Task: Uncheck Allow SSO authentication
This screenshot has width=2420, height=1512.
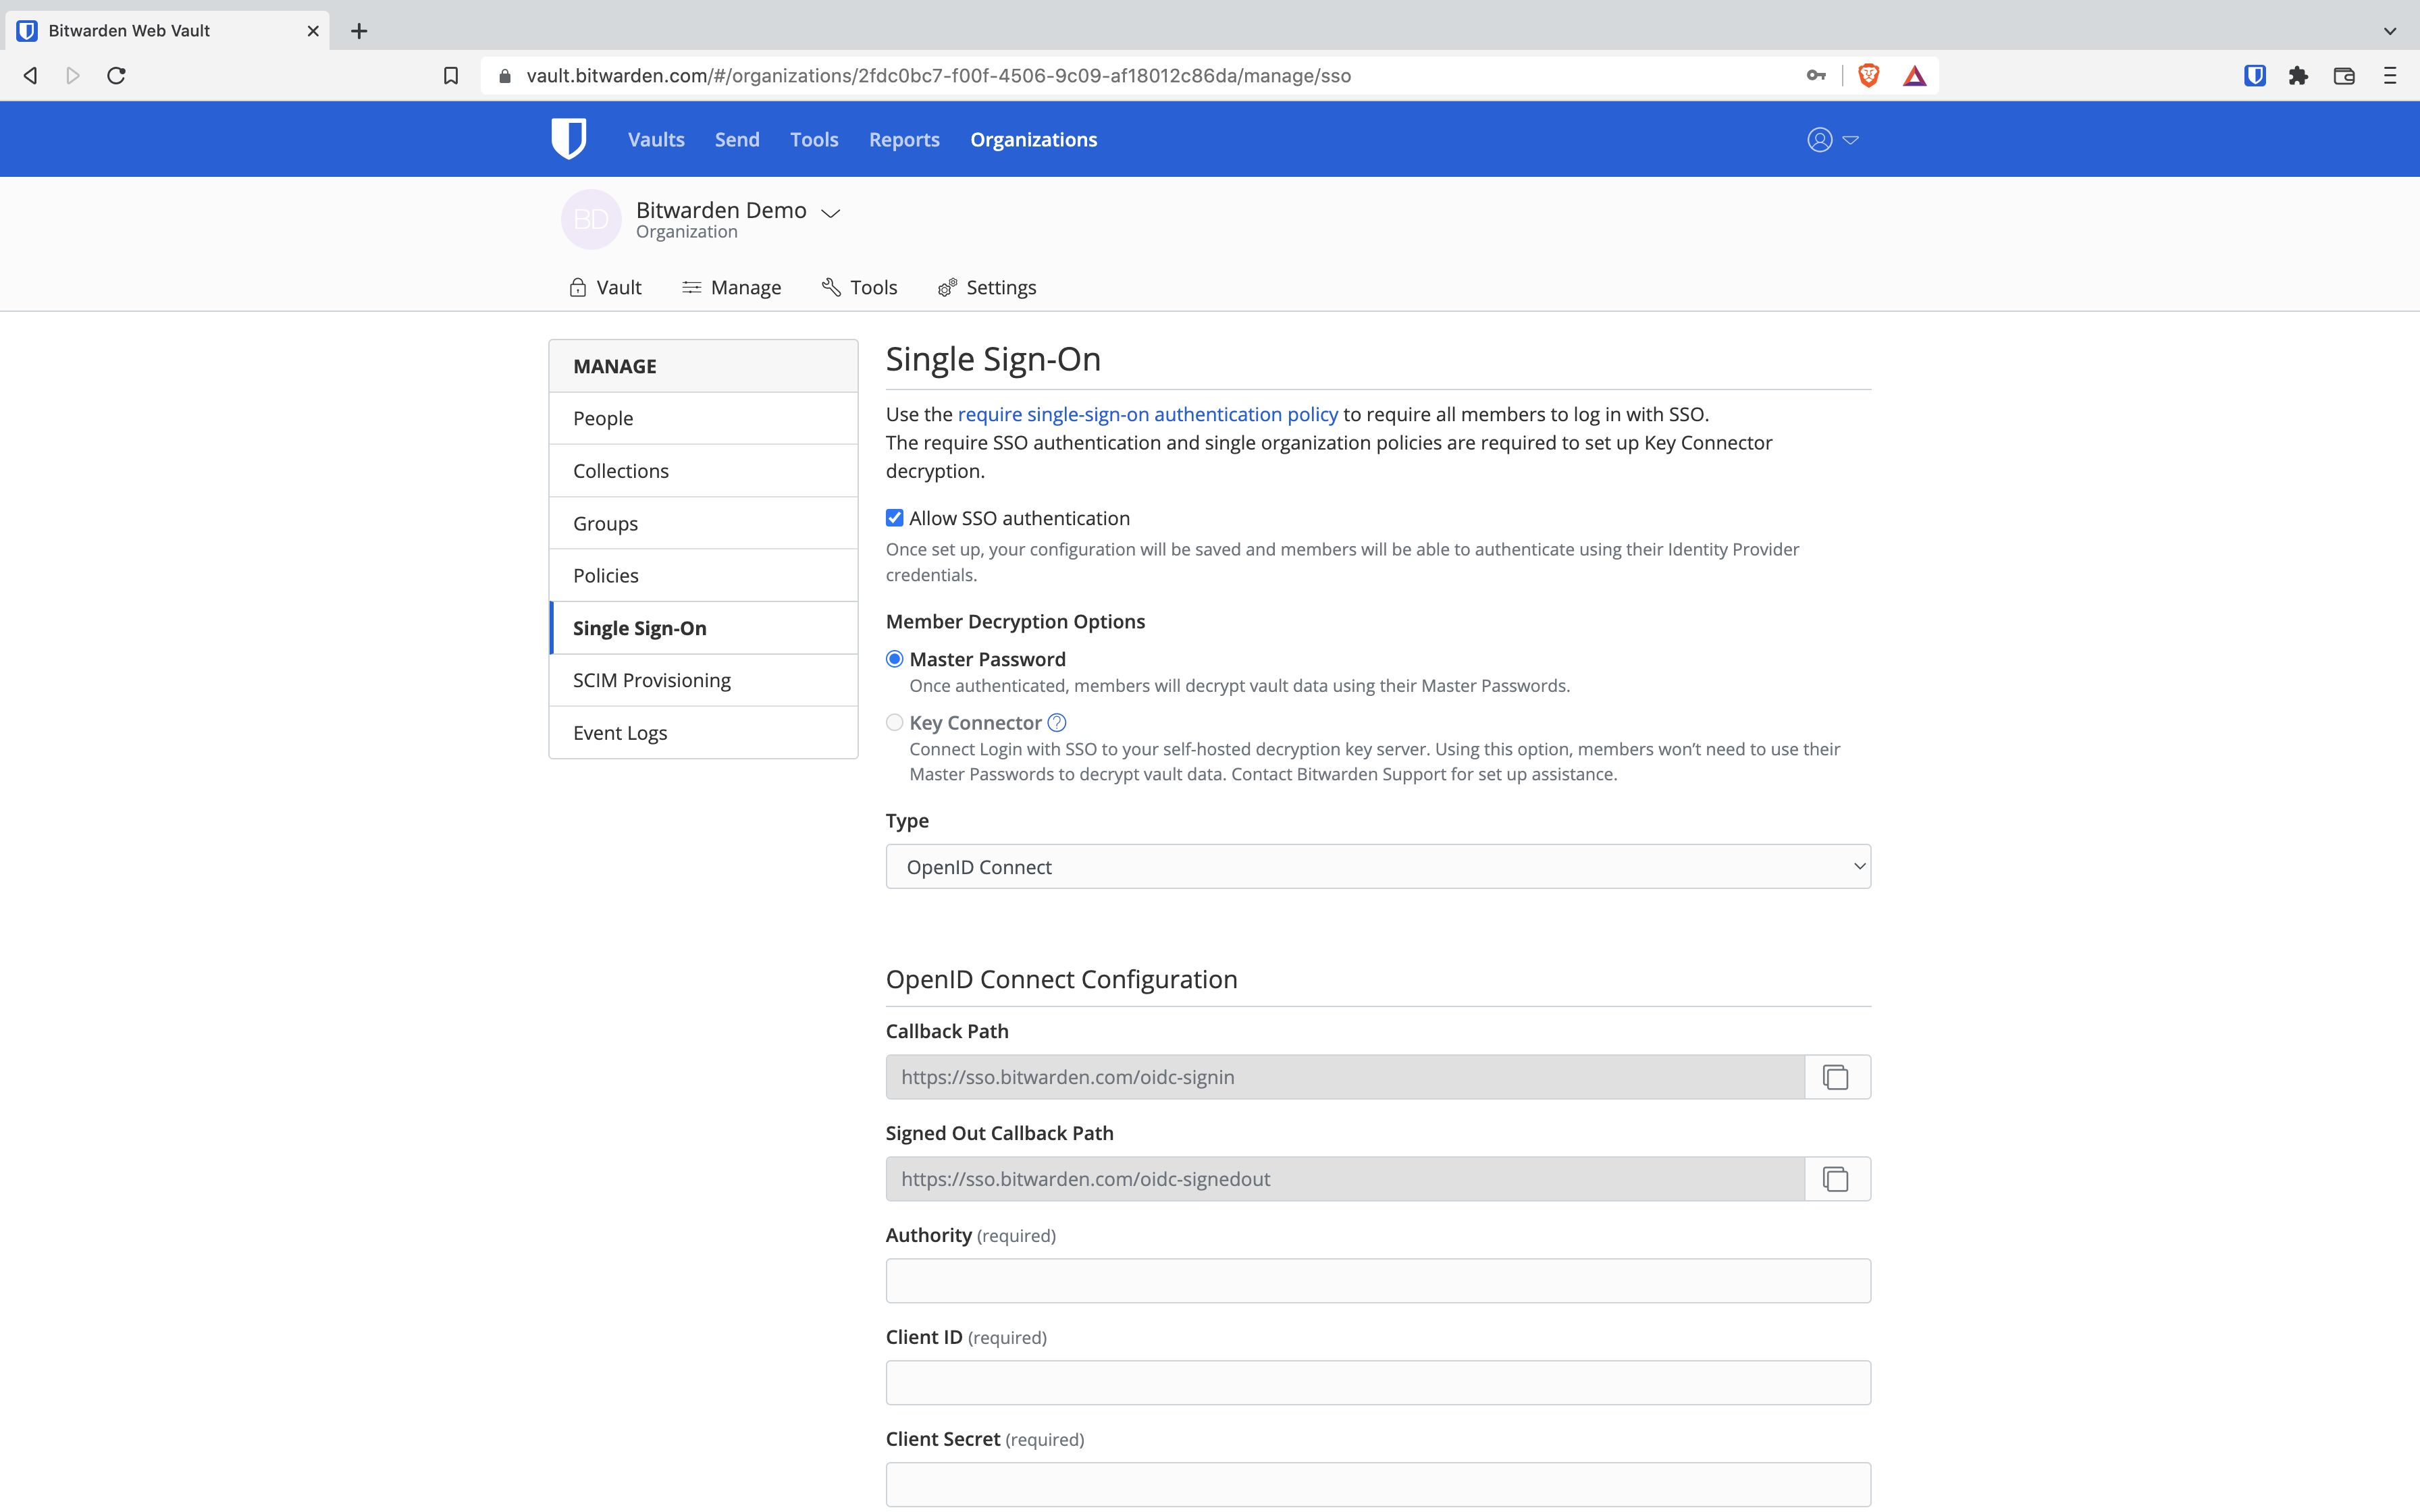Action: (895, 518)
